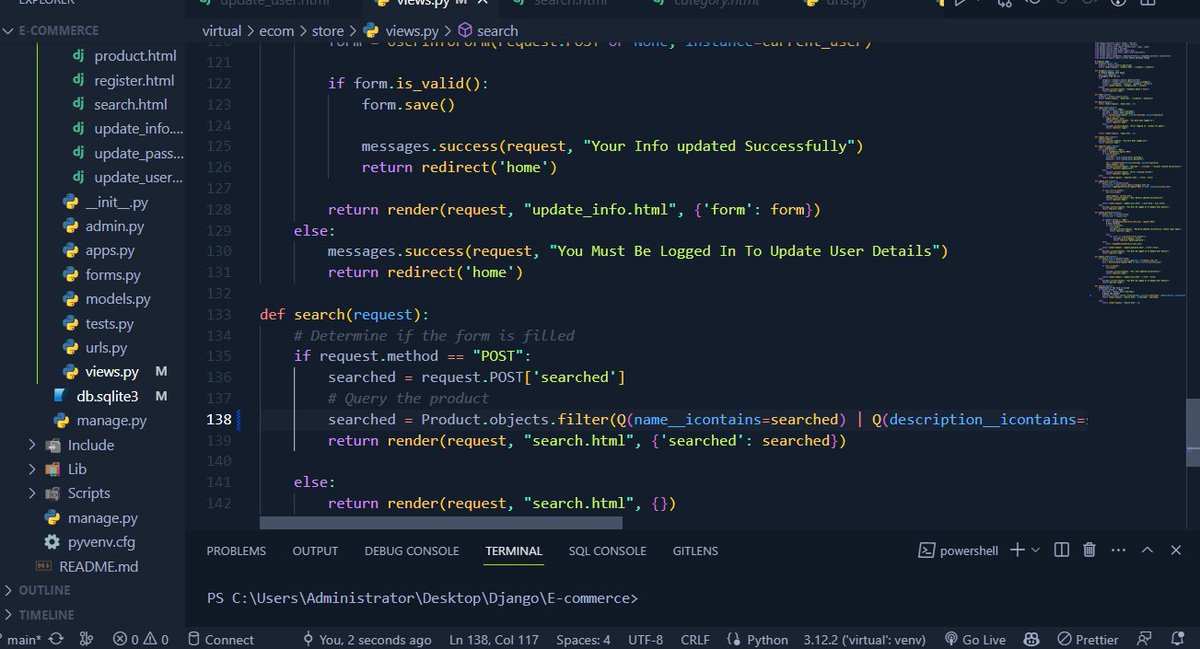The image size is (1200, 649).
Task: Kill terminal with the trash icon
Action: pos(1090,550)
